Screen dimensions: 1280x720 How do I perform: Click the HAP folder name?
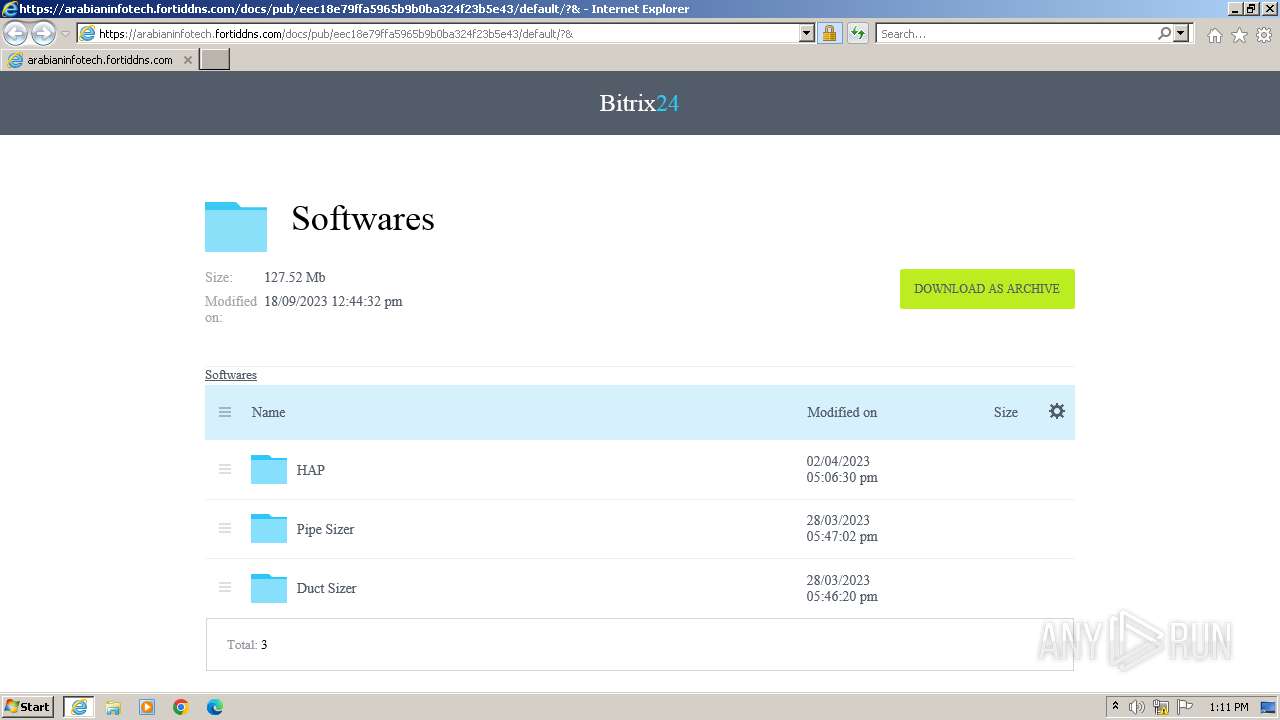click(310, 470)
